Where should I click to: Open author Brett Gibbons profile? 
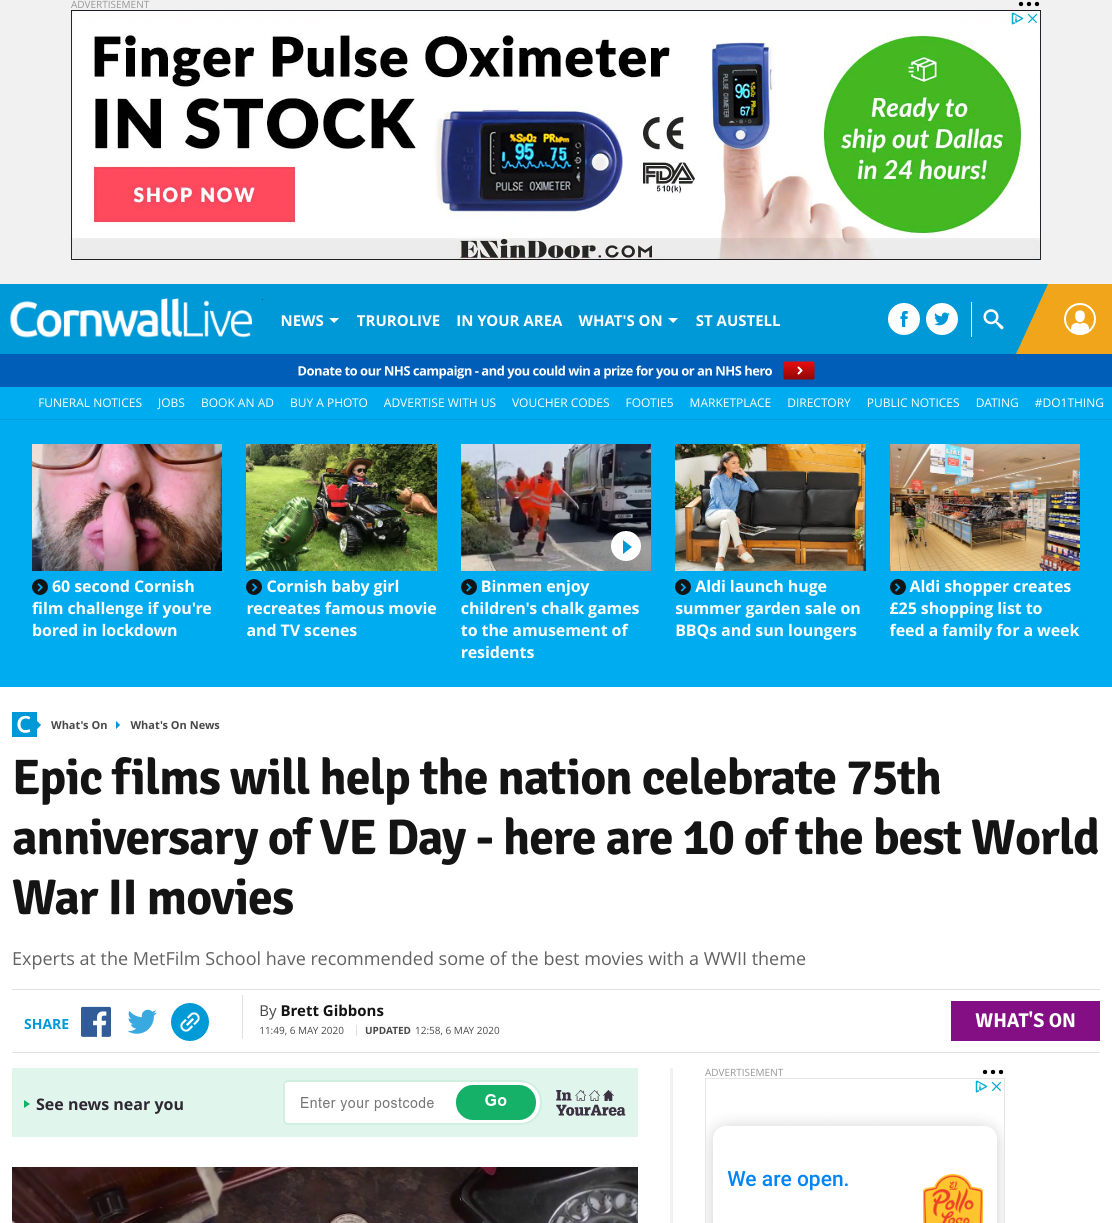tap(332, 1011)
